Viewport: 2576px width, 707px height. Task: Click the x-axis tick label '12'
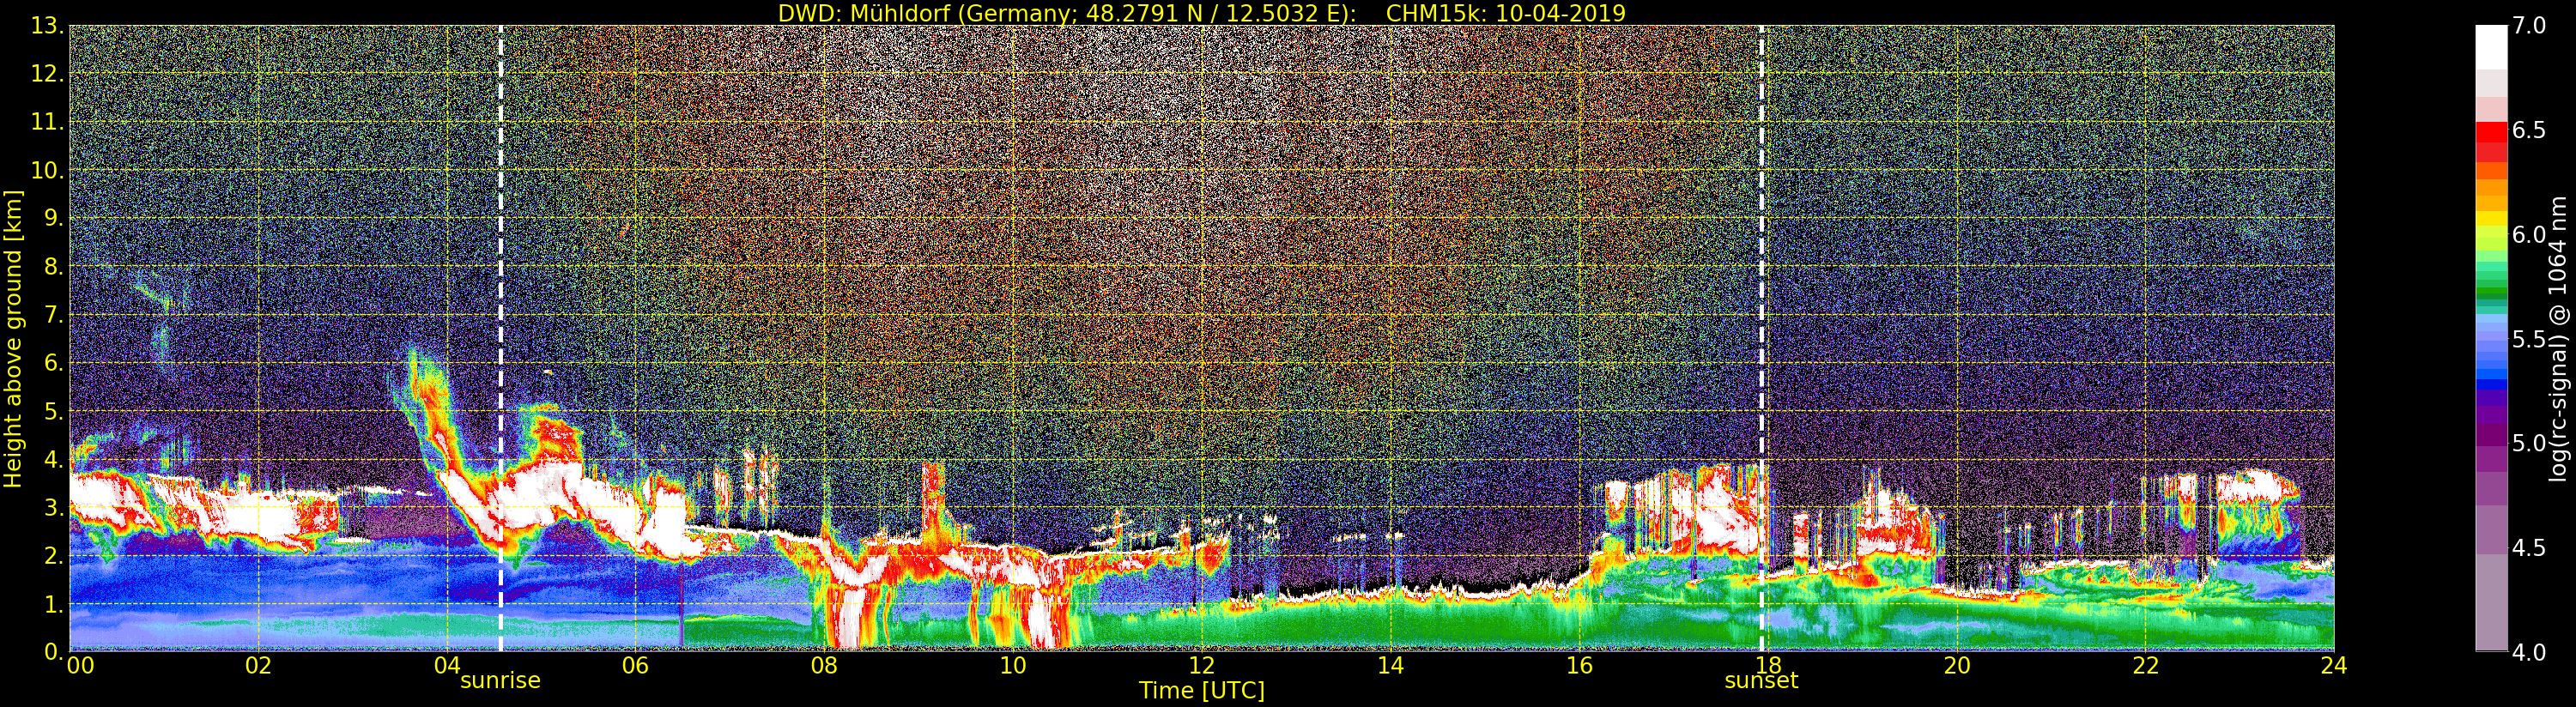coord(1202,666)
